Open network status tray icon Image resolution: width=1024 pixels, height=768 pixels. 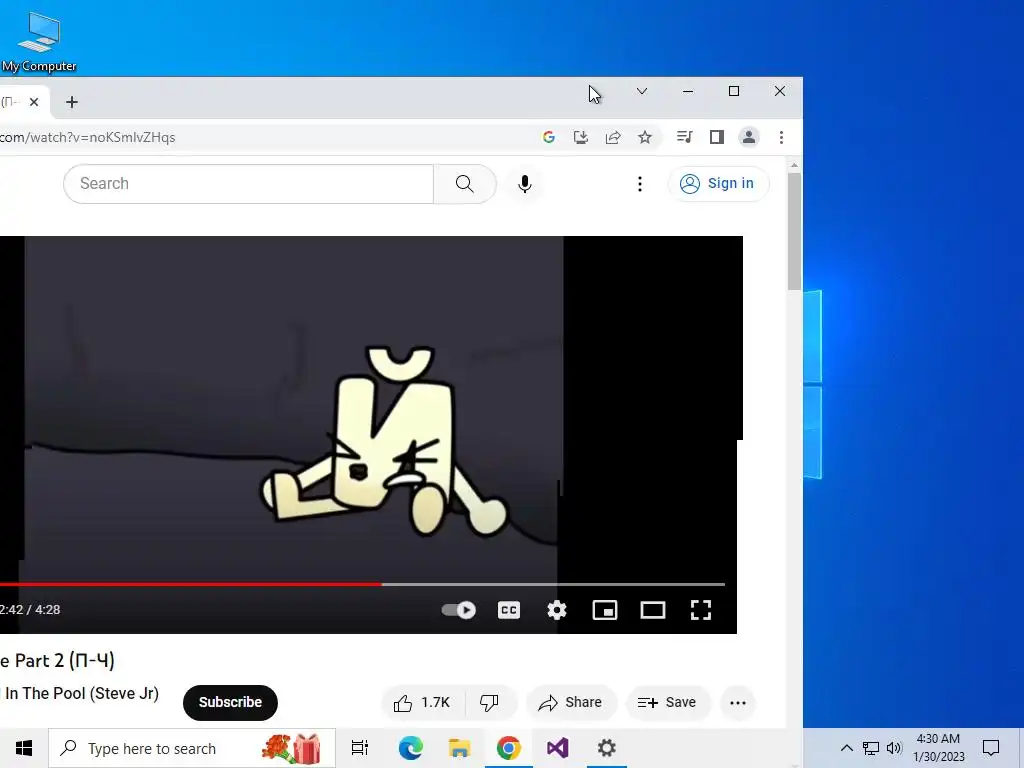[871, 748]
